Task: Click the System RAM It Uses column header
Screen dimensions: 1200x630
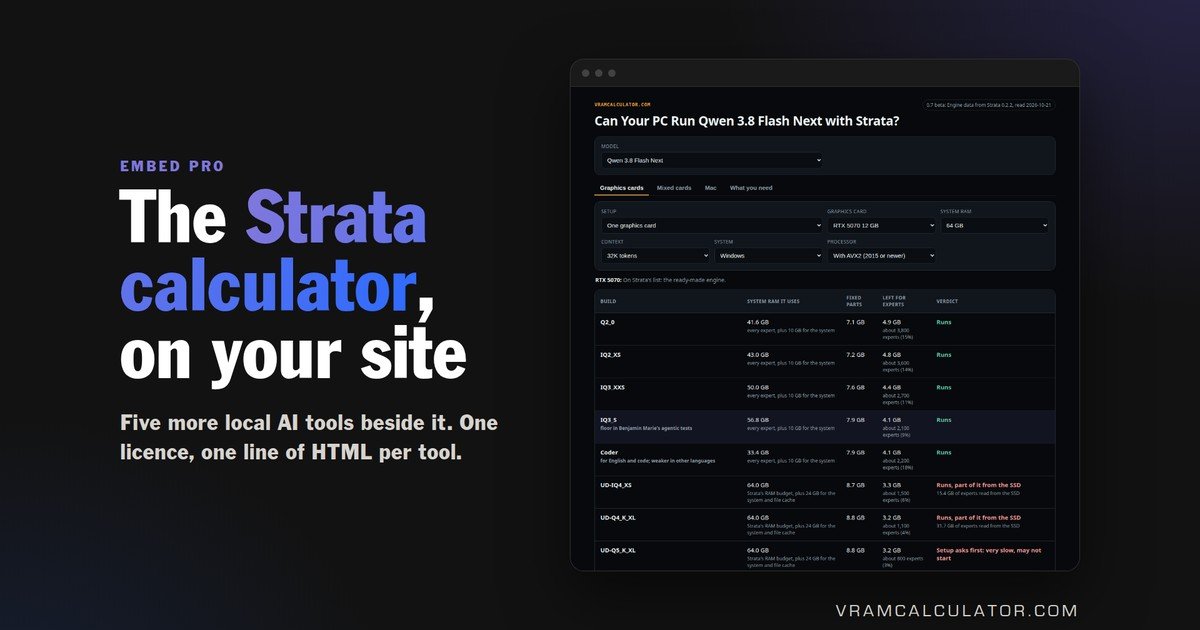Action: point(774,301)
